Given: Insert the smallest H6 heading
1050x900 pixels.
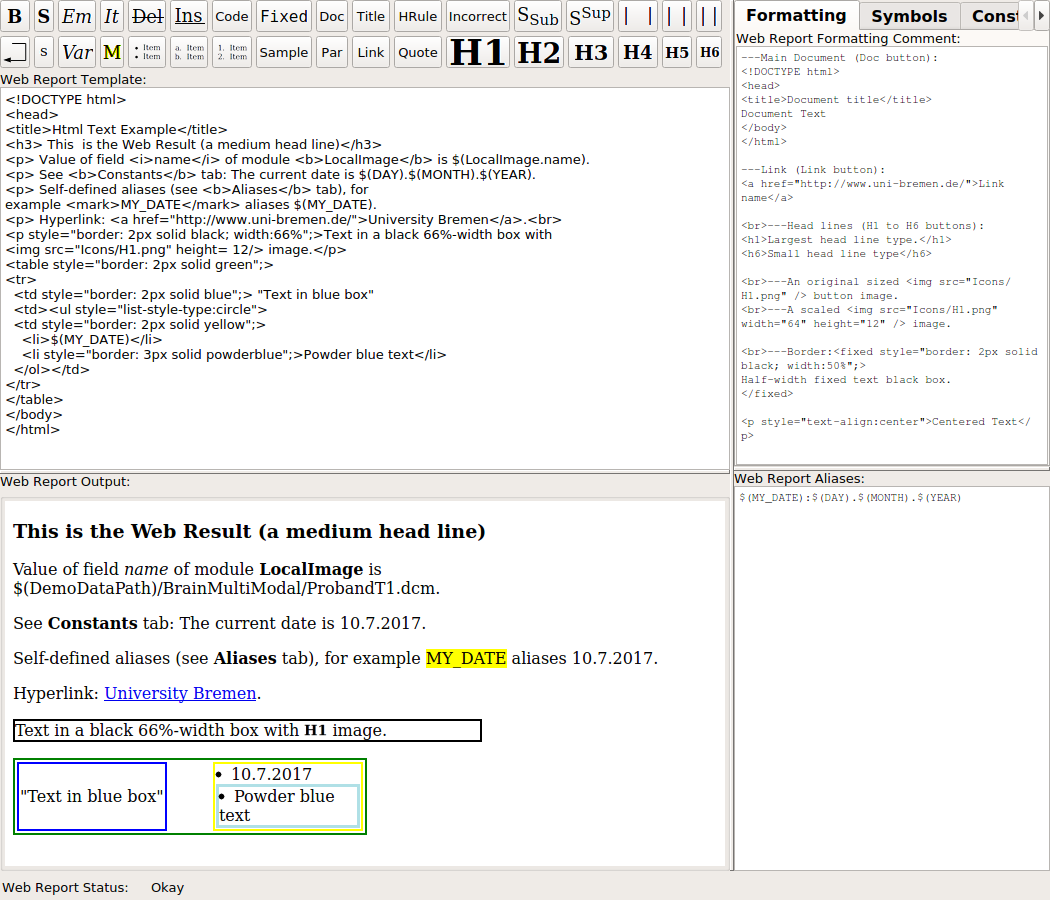Looking at the screenshot, I should point(709,52).
